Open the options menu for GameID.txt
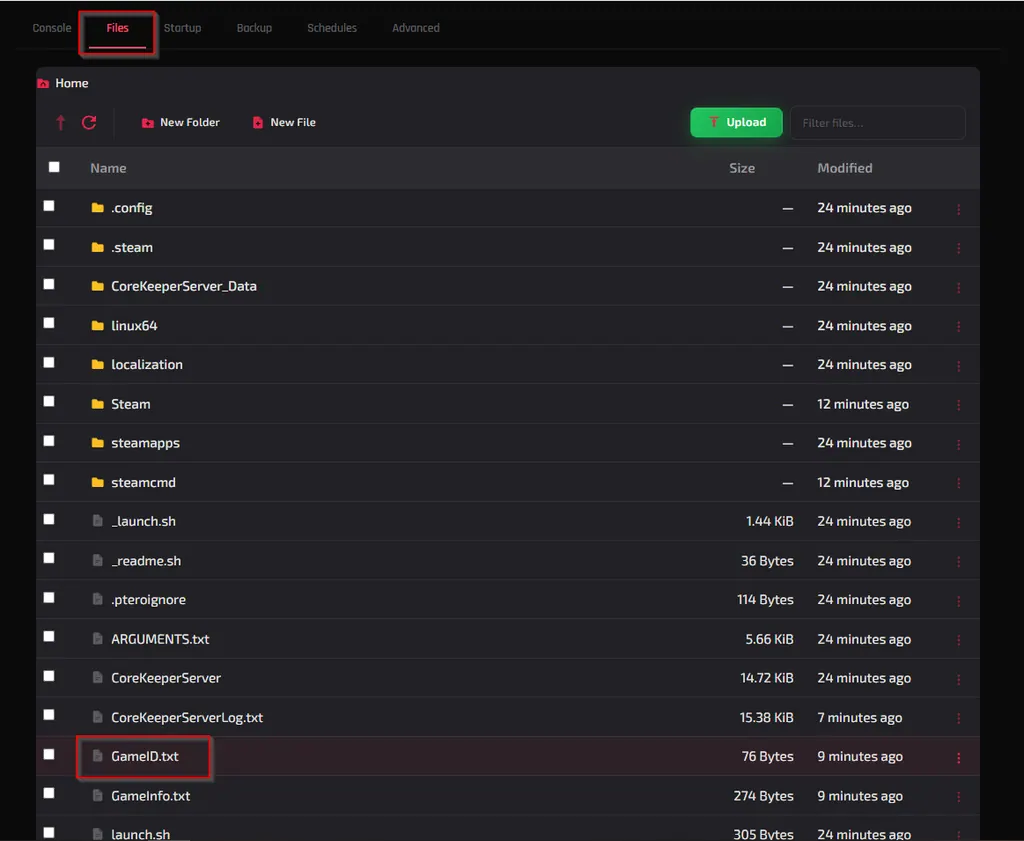This screenshot has width=1024, height=841. (958, 757)
